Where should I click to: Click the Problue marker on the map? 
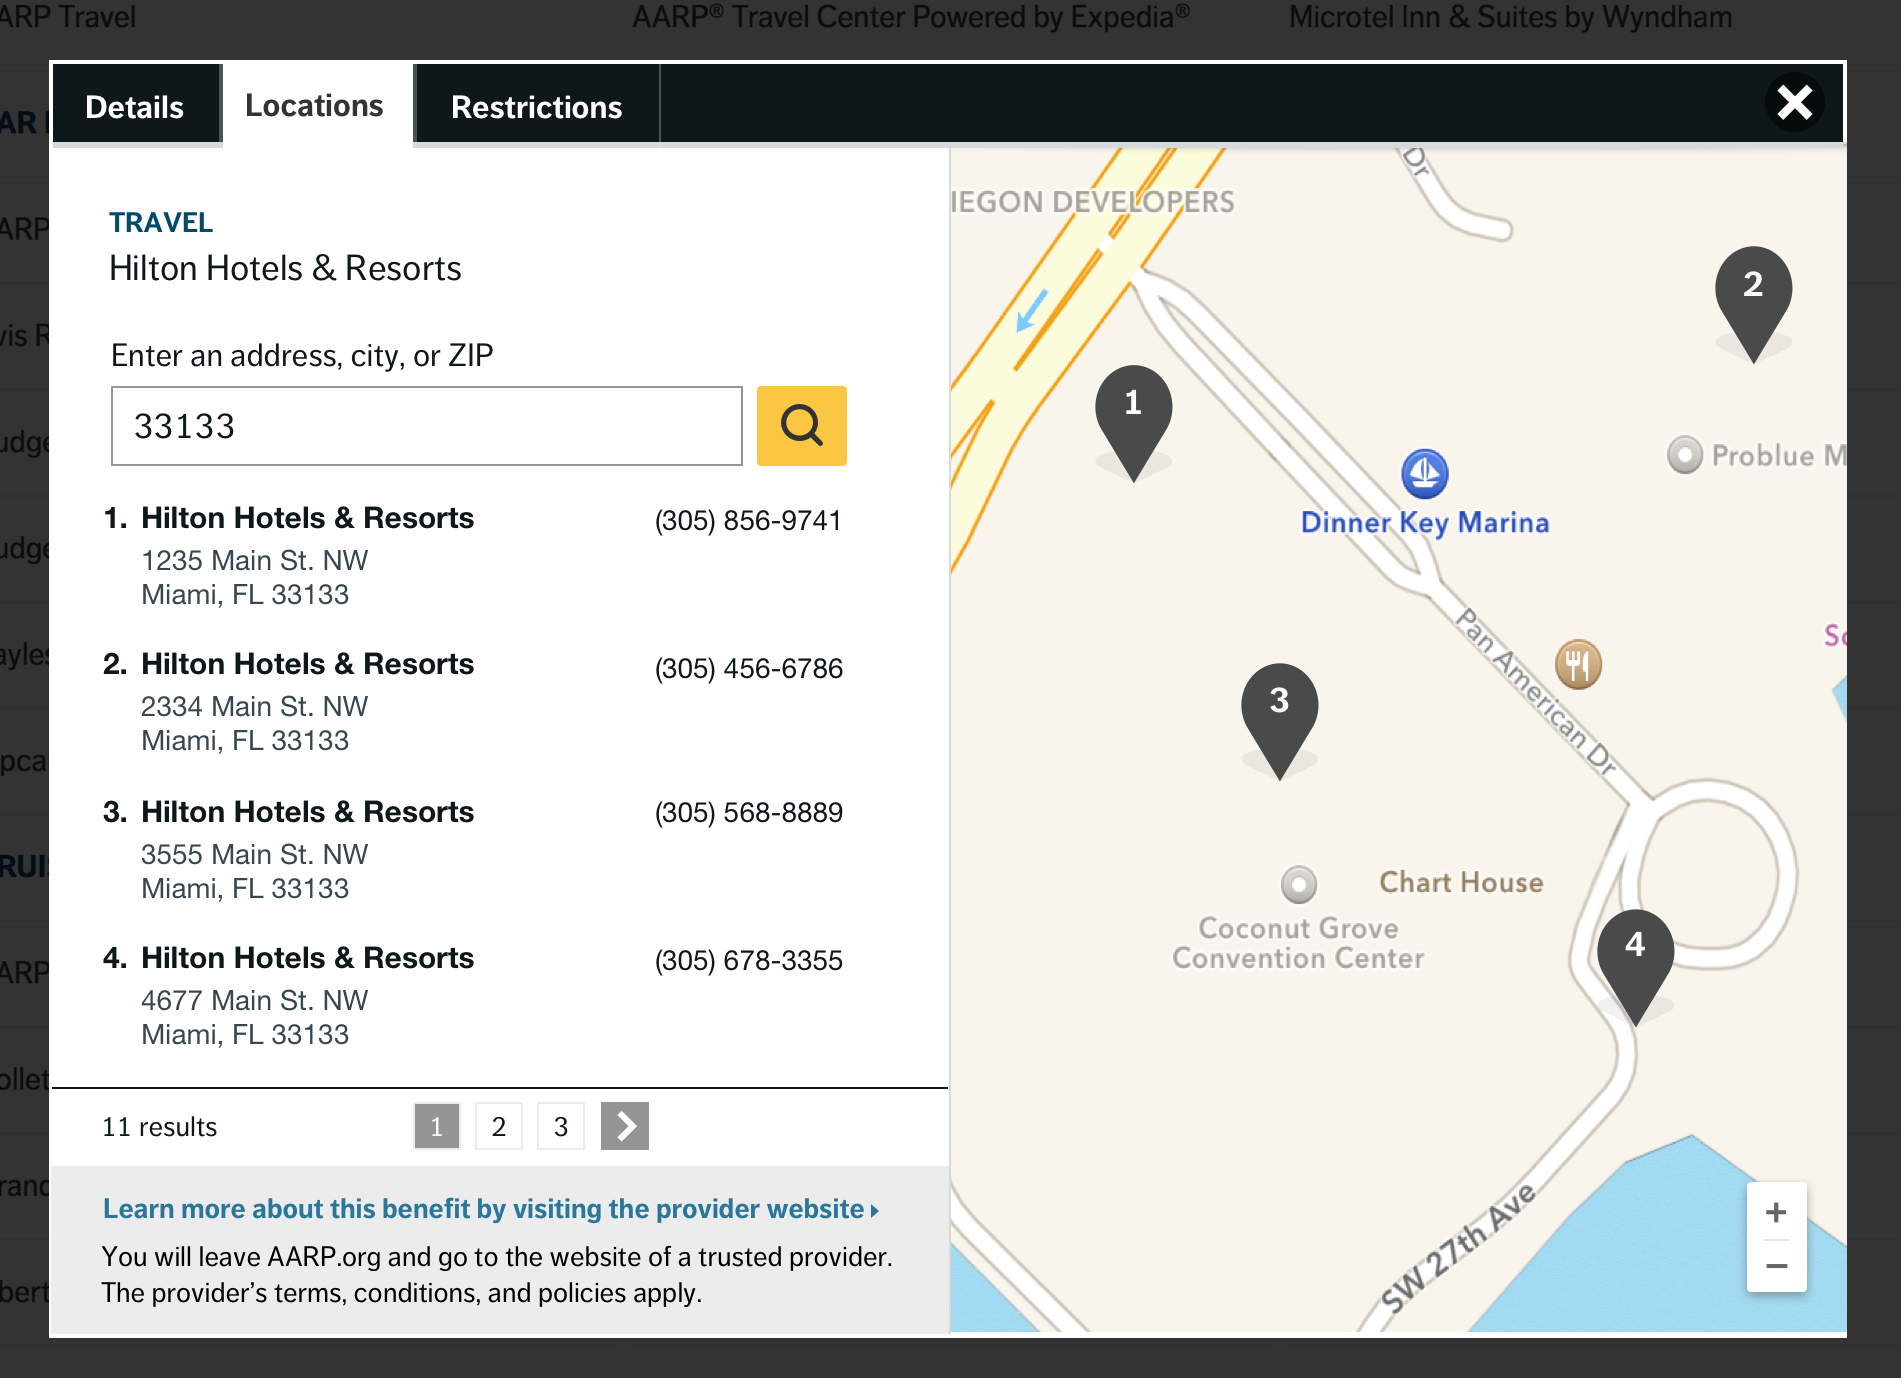click(x=1687, y=455)
